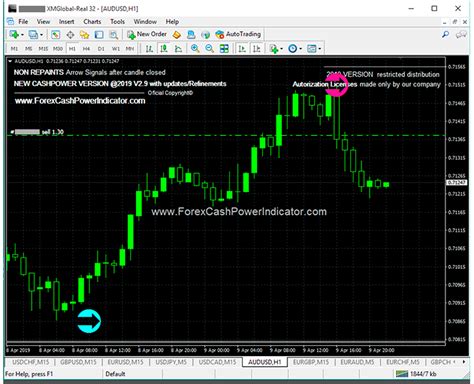Tile chart windows with the grid icon
The height and width of the screenshot is (384, 474).
pyautogui.click(x=224, y=49)
